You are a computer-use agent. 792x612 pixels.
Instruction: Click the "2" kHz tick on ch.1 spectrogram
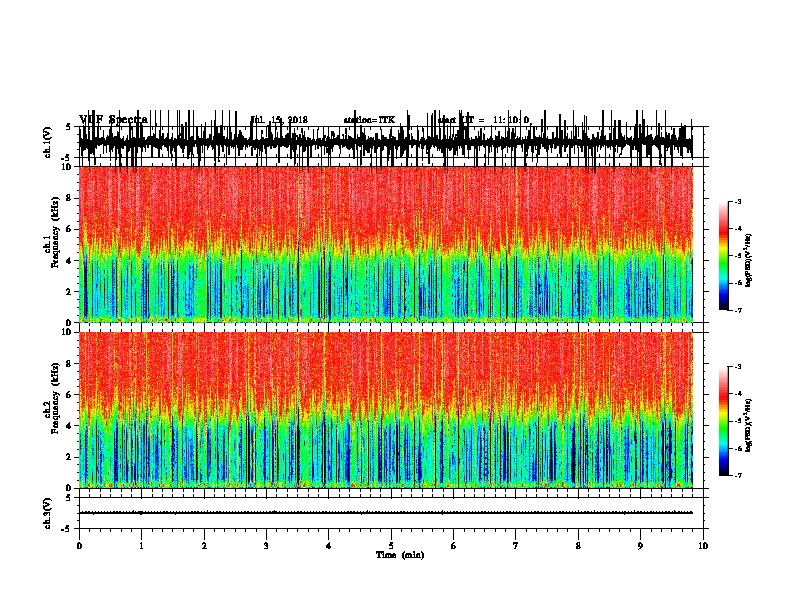[x=69, y=292]
